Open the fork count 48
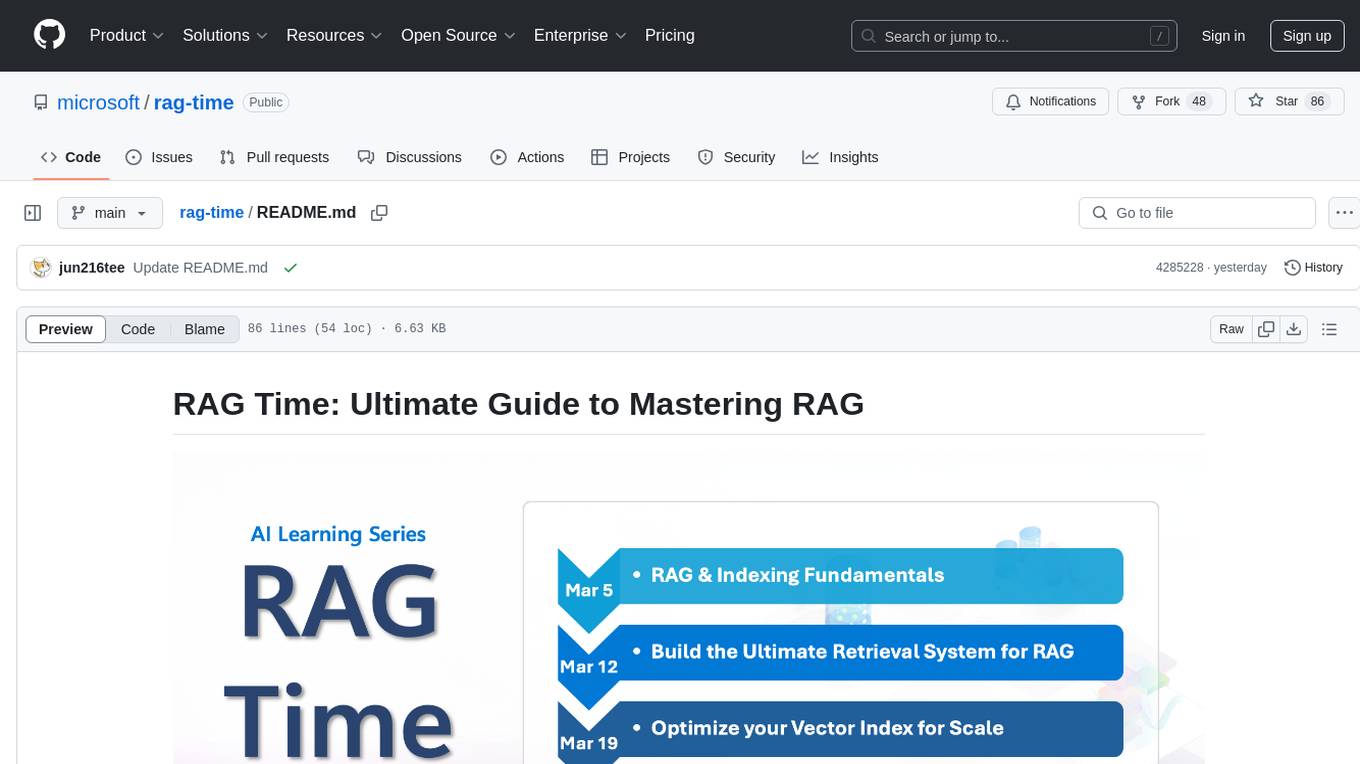The height and width of the screenshot is (764, 1360). pyautogui.click(x=1200, y=101)
